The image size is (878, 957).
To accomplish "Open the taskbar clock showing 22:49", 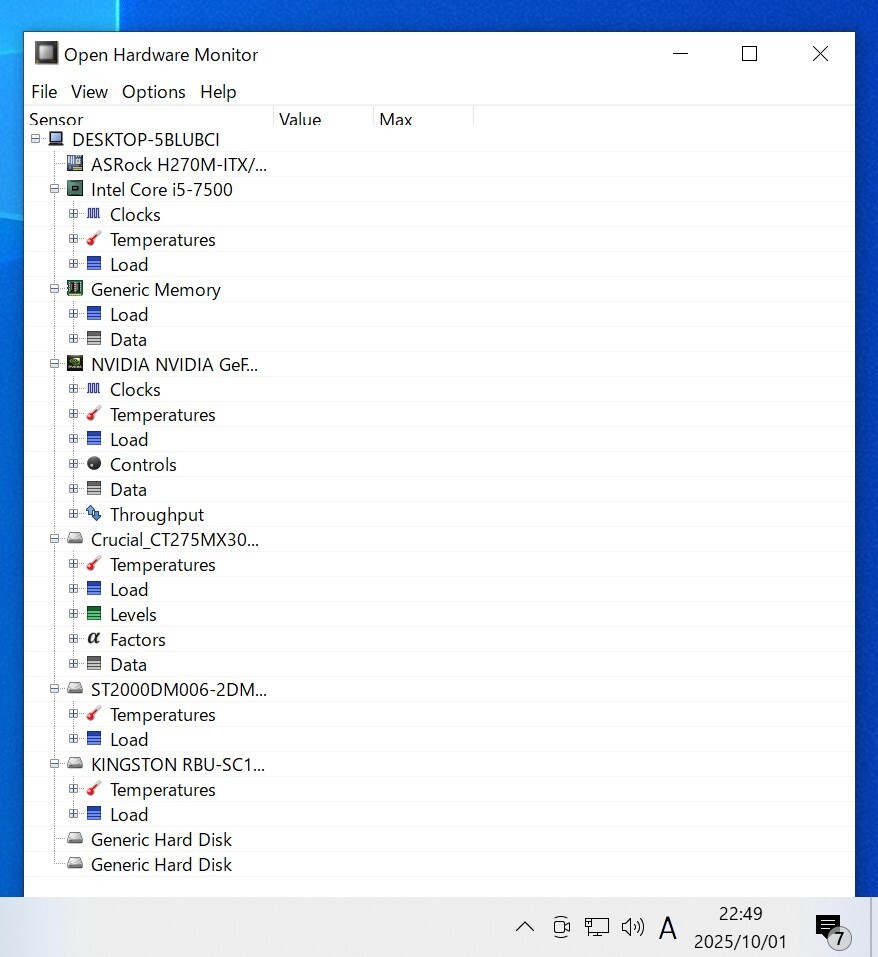I will (740, 928).
